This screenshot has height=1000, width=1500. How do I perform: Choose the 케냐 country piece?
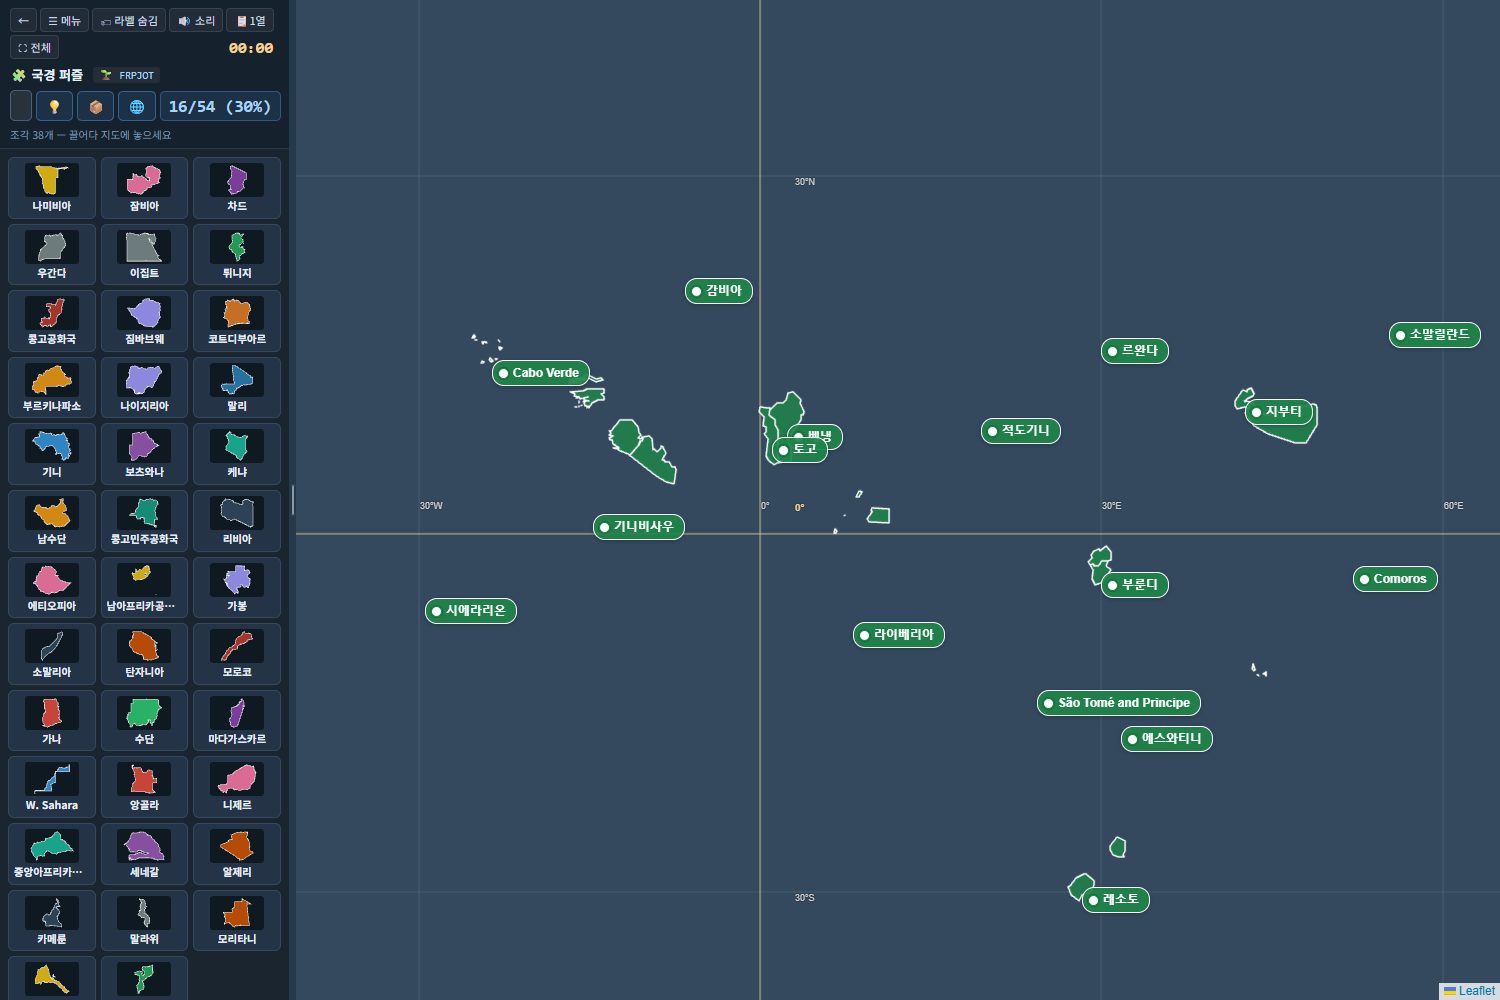click(237, 454)
